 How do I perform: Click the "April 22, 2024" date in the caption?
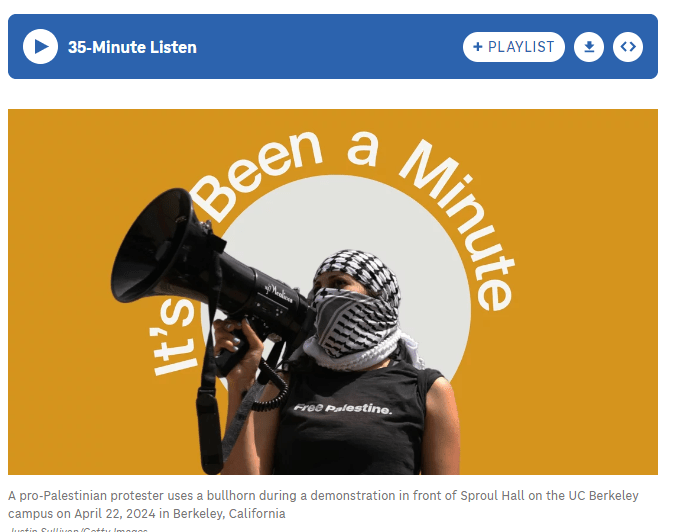114,513
